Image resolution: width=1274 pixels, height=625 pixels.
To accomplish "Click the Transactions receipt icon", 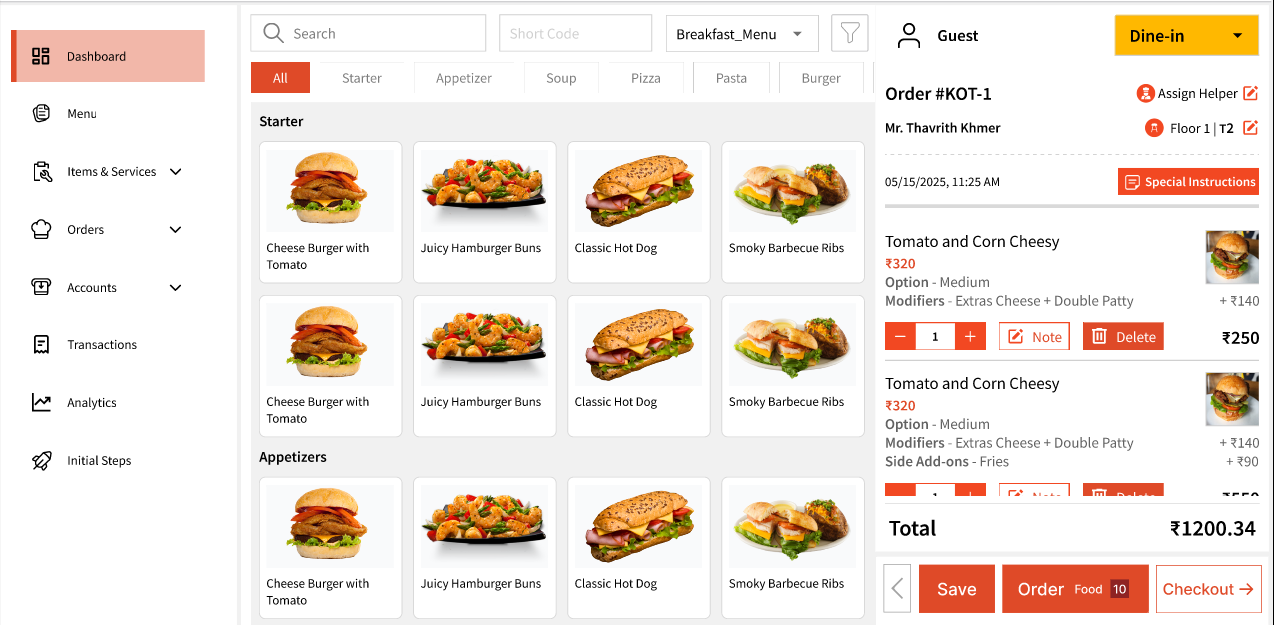I will click(41, 345).
